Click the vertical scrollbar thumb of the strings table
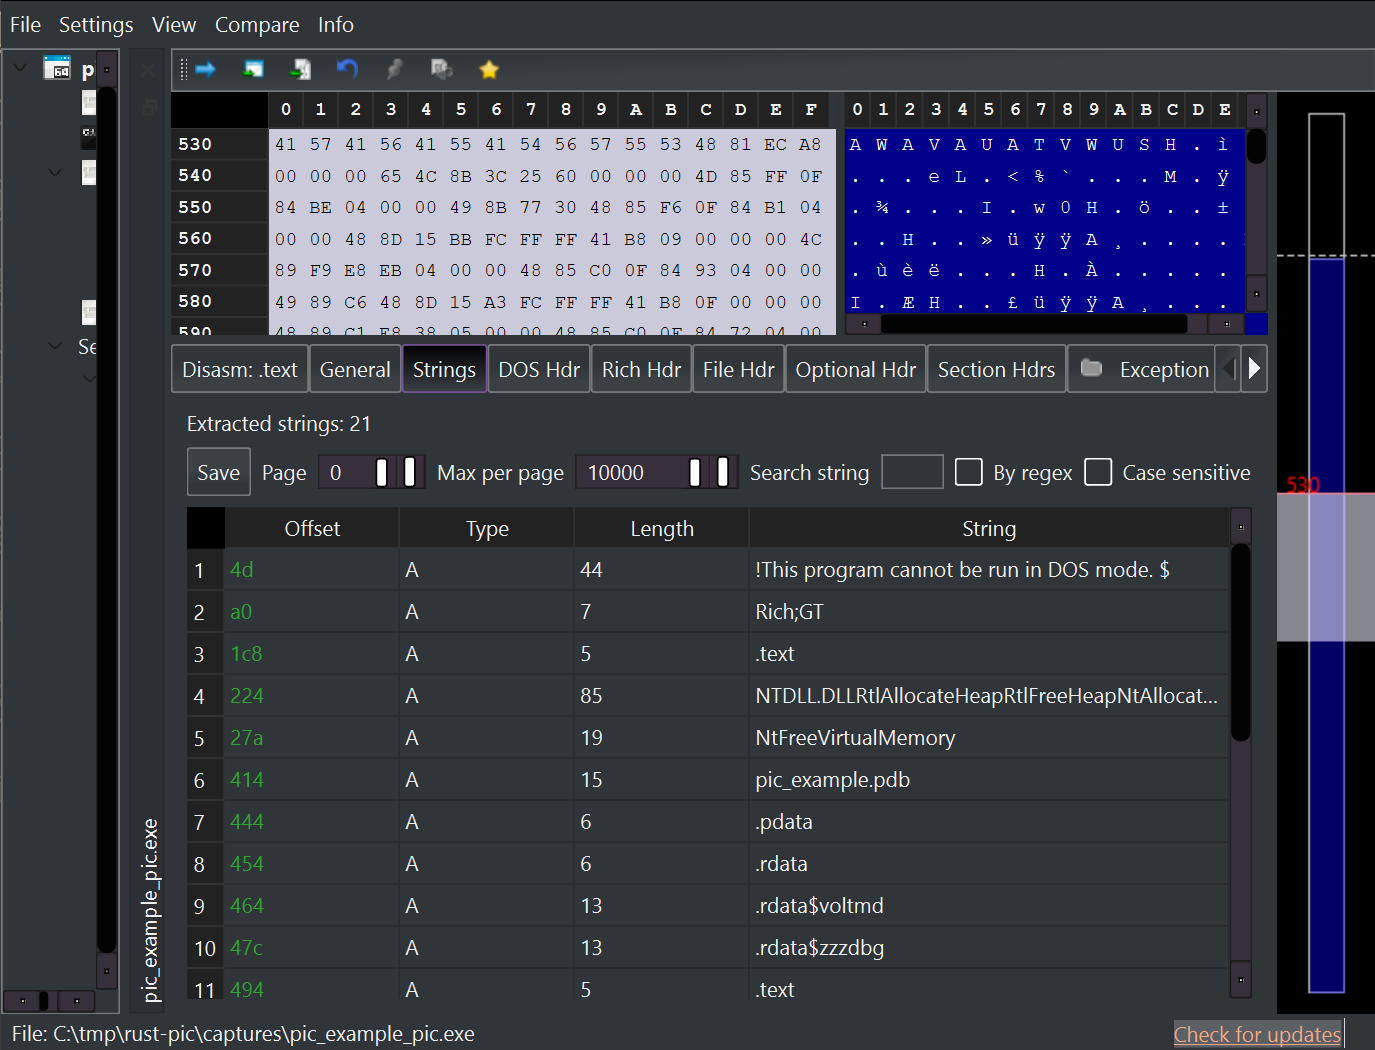This screenshot has height=1050, width=1375. (x=1241, y=642)
